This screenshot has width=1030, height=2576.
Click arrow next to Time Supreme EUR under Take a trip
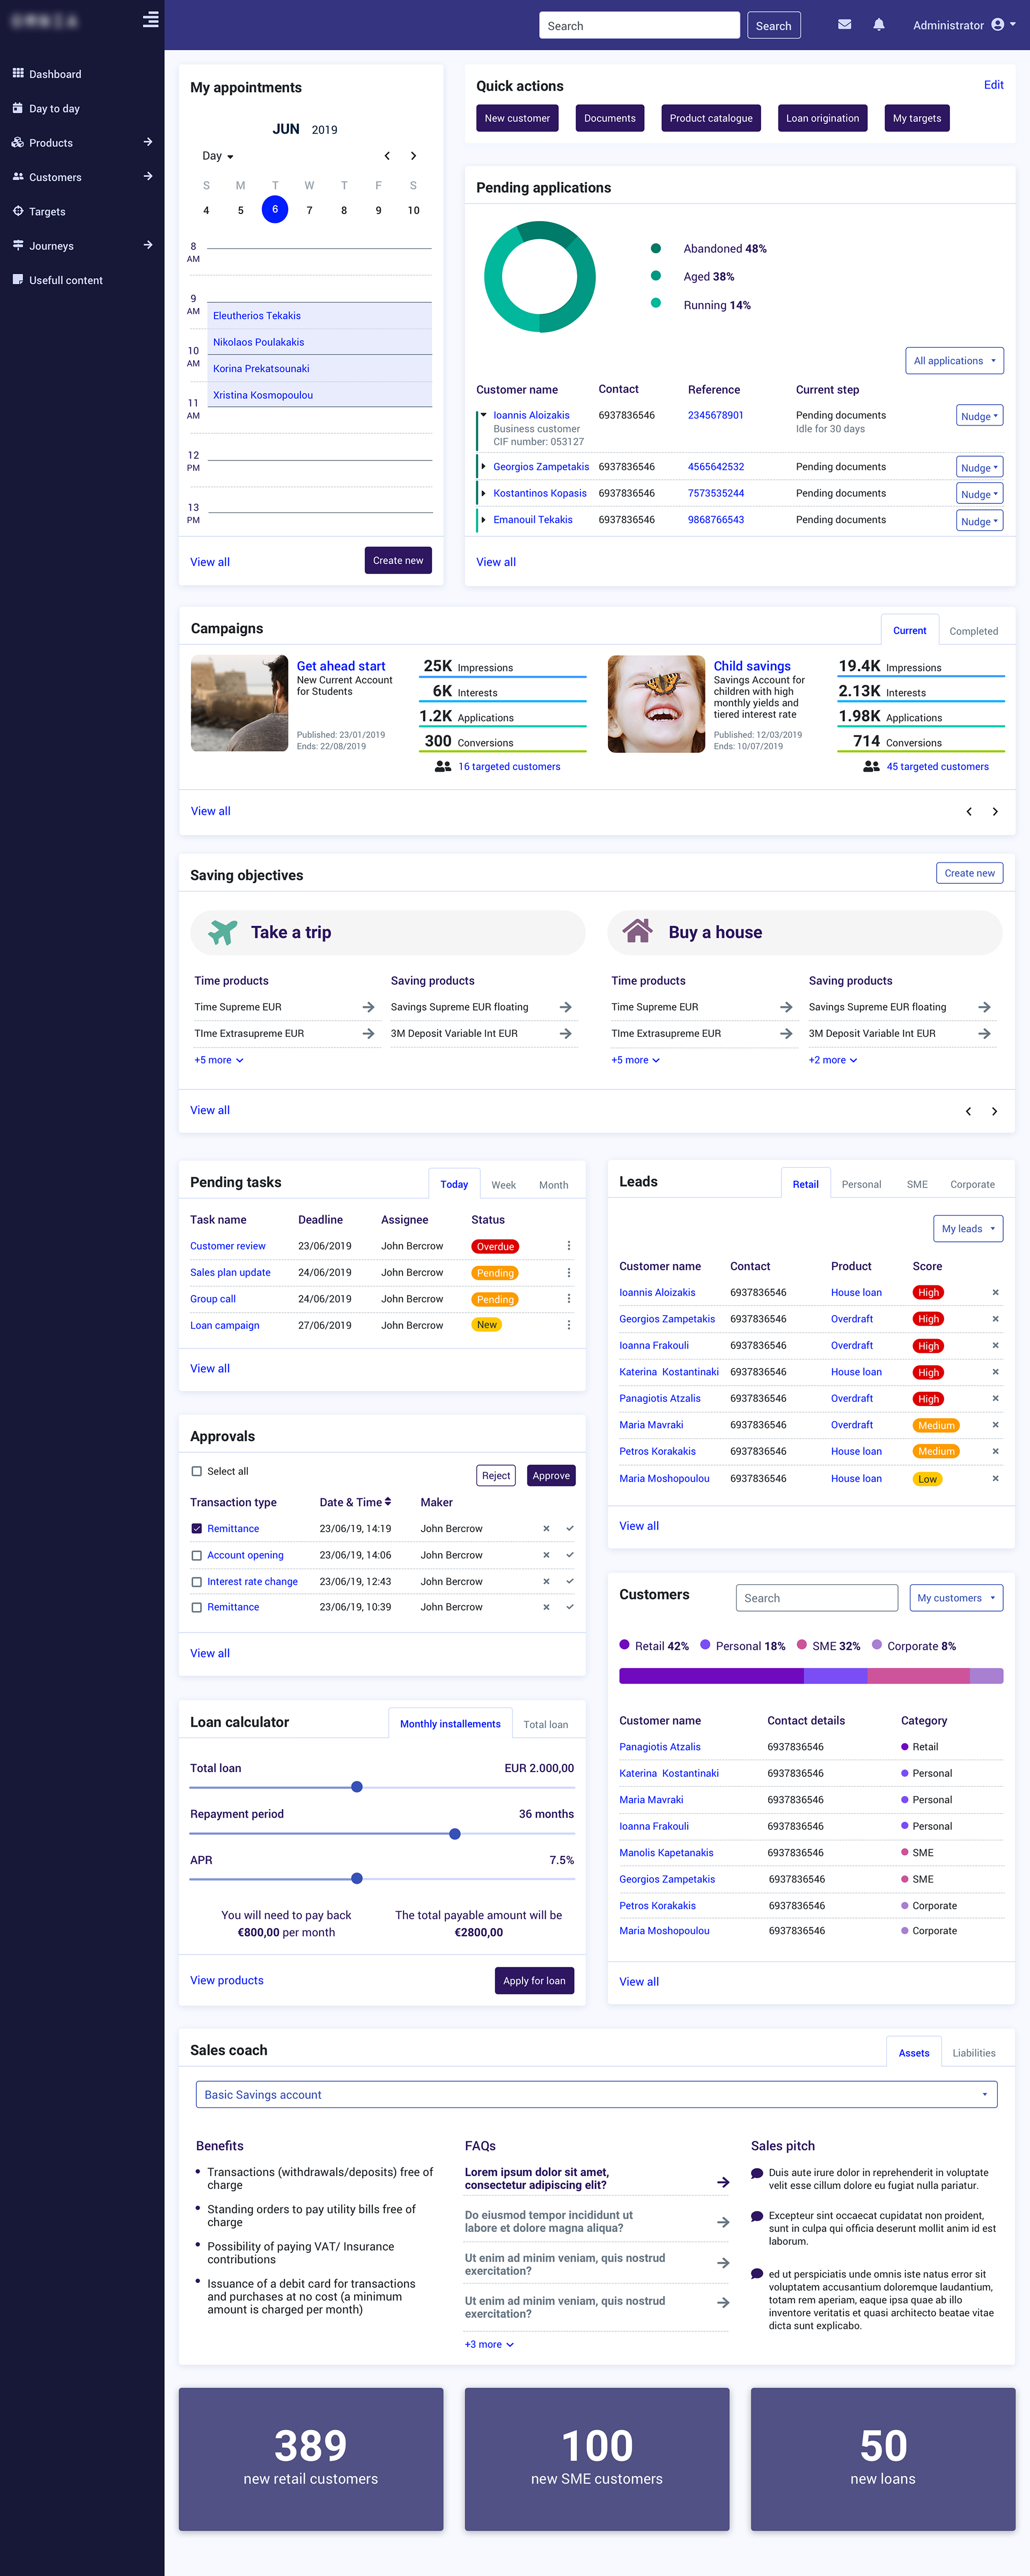(x=368, y=1007)
